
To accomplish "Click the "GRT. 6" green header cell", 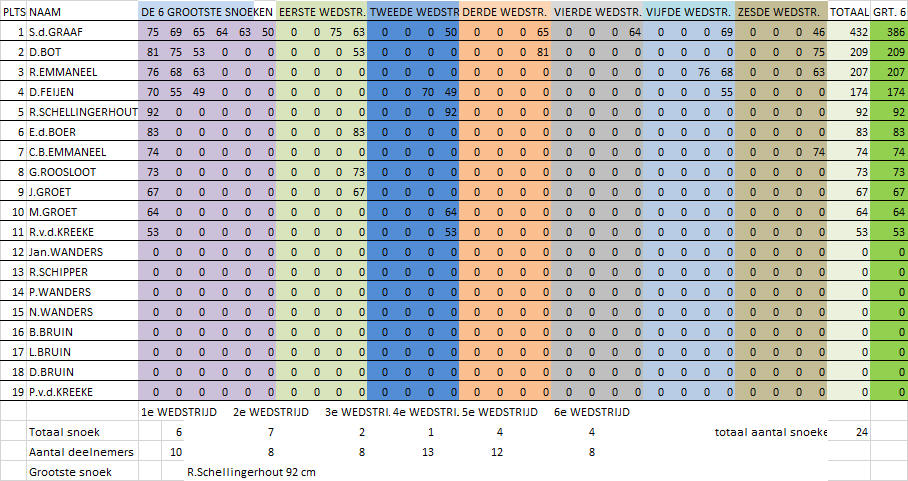I will (x=889, y=12).
